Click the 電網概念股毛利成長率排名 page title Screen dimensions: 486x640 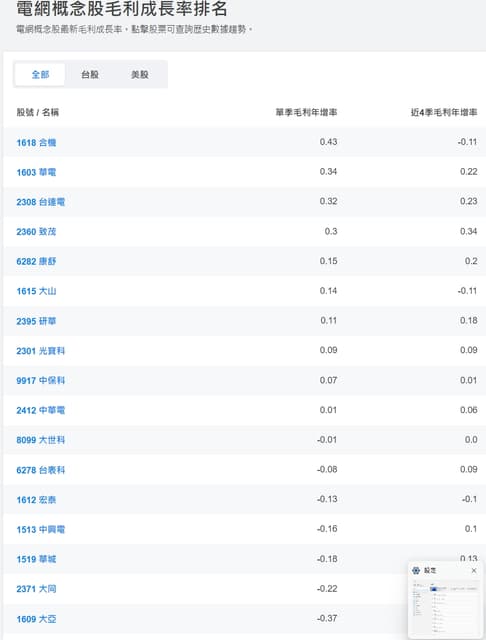(122, 9)
